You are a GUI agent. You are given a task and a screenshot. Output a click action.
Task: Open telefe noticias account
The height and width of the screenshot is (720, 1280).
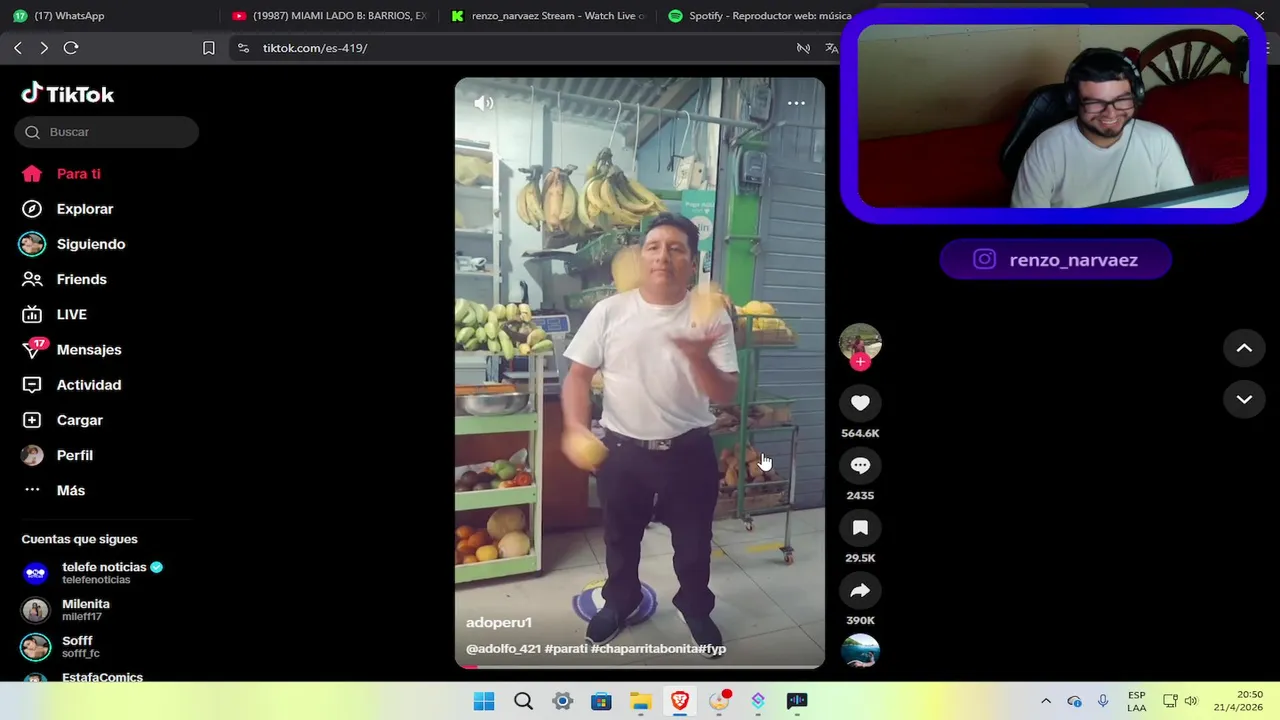pos(93,573)
